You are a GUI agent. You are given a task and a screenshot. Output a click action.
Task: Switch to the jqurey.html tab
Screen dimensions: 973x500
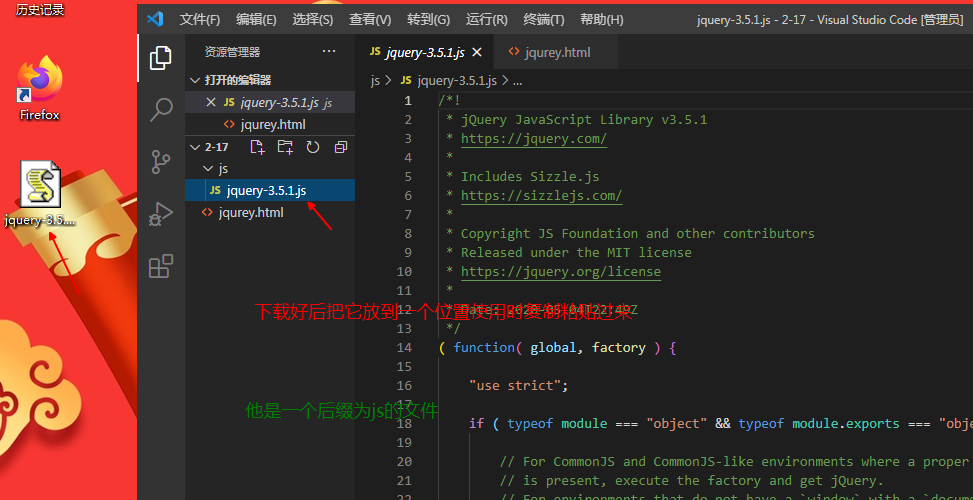(557, 52)
